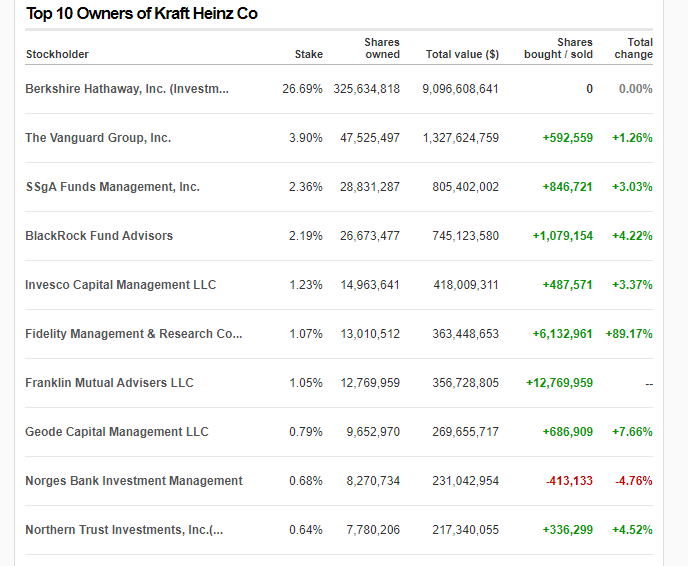Image resolution: width=688 pixels, height=566 pixels.
Task: Click the 1.05% stake cell
Action: [x=306, y=383]
